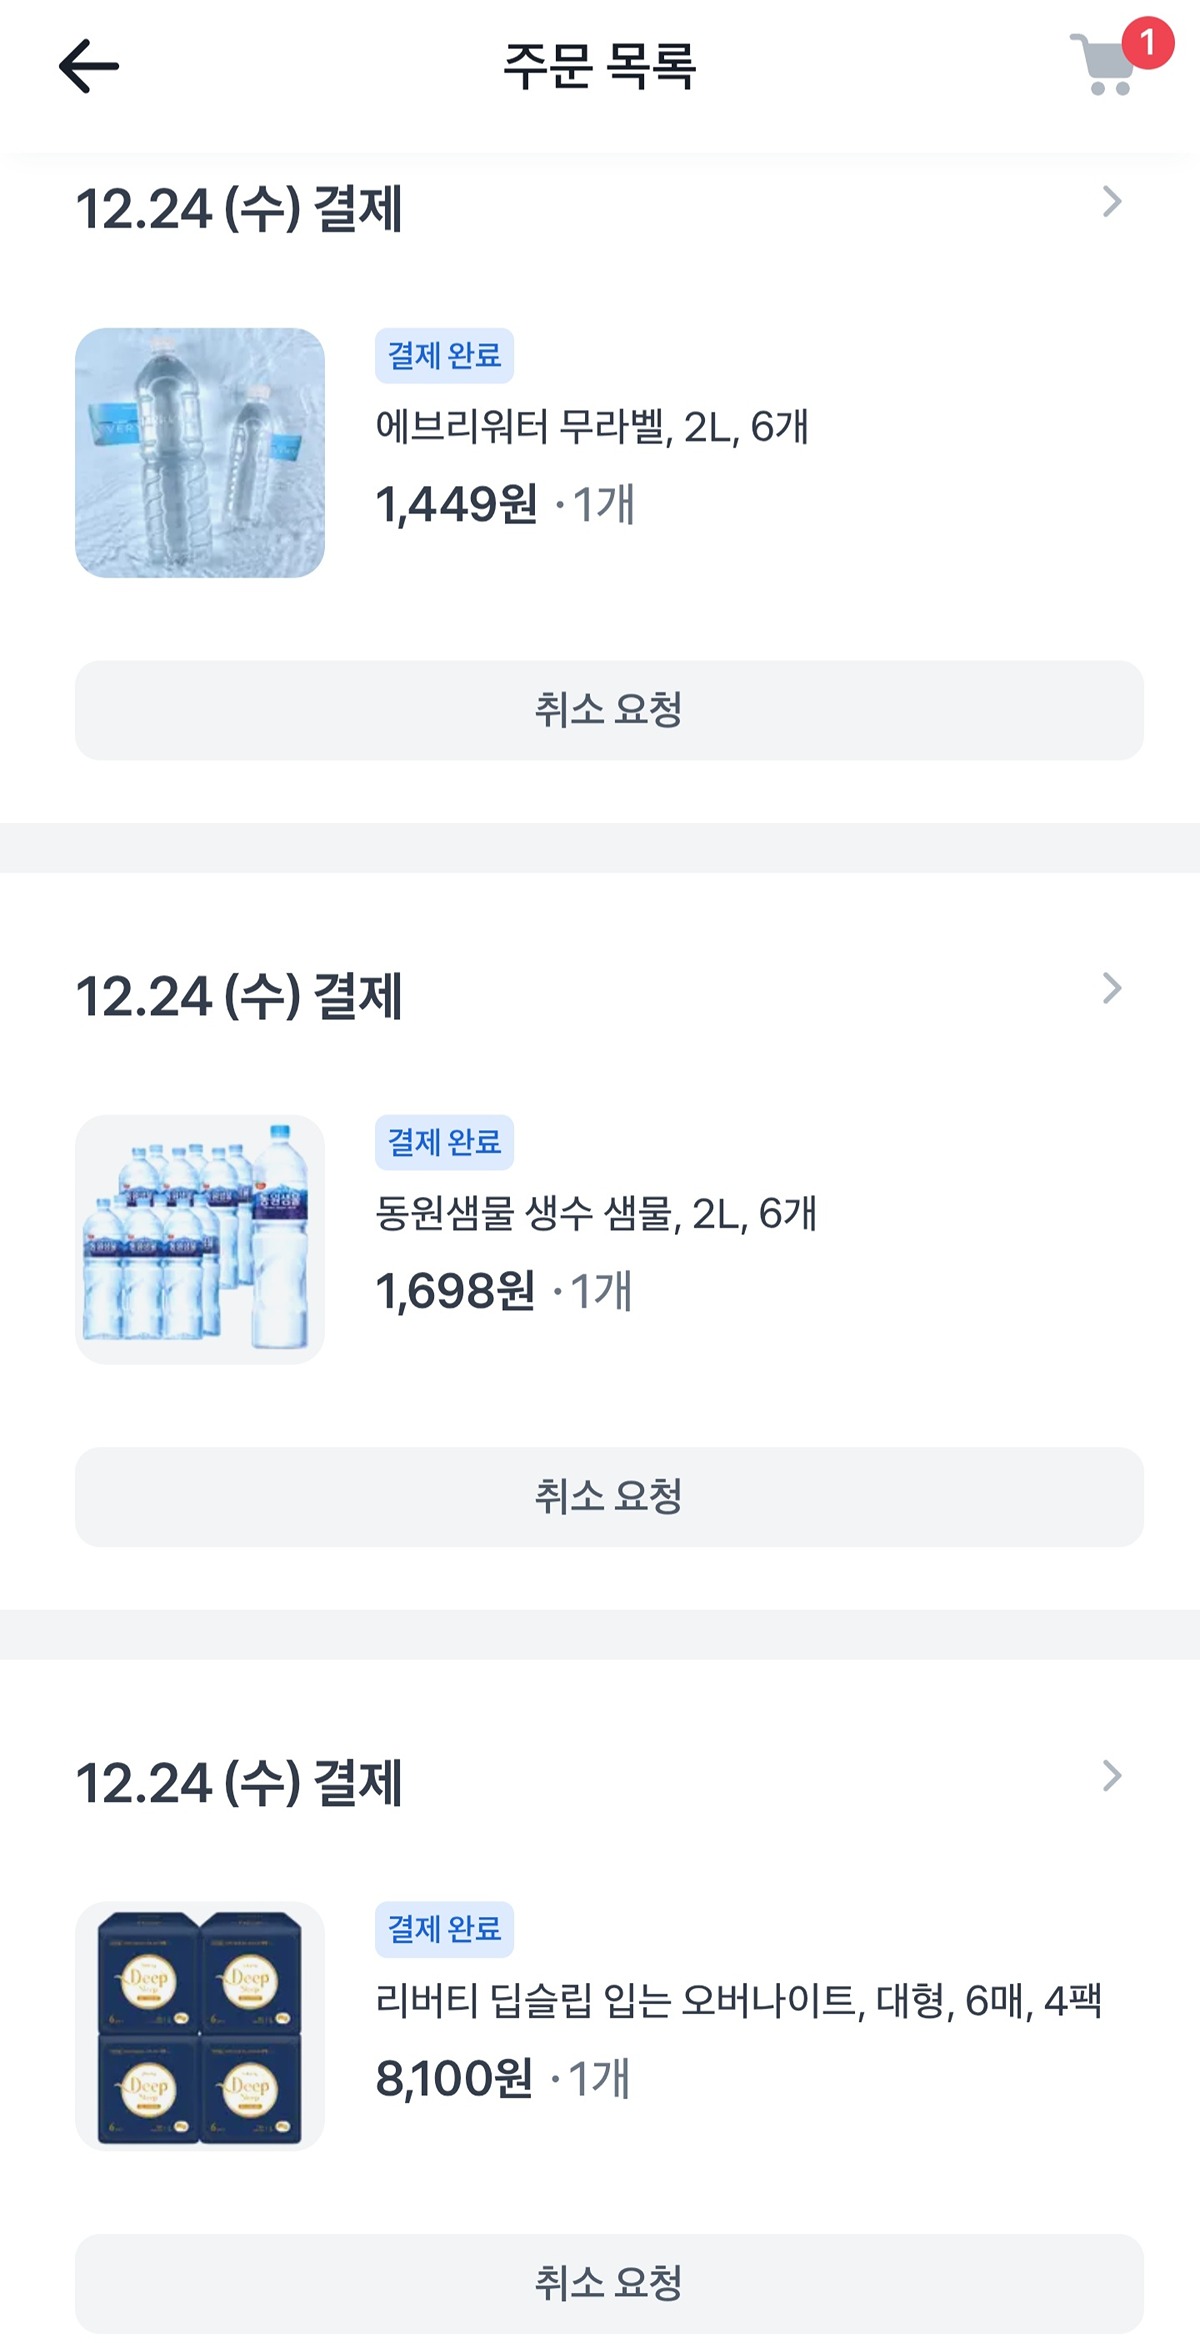Request cancellation for Liberty overnight order
Viewport: 1200px width, 2343px height.
click(609, 2283)
